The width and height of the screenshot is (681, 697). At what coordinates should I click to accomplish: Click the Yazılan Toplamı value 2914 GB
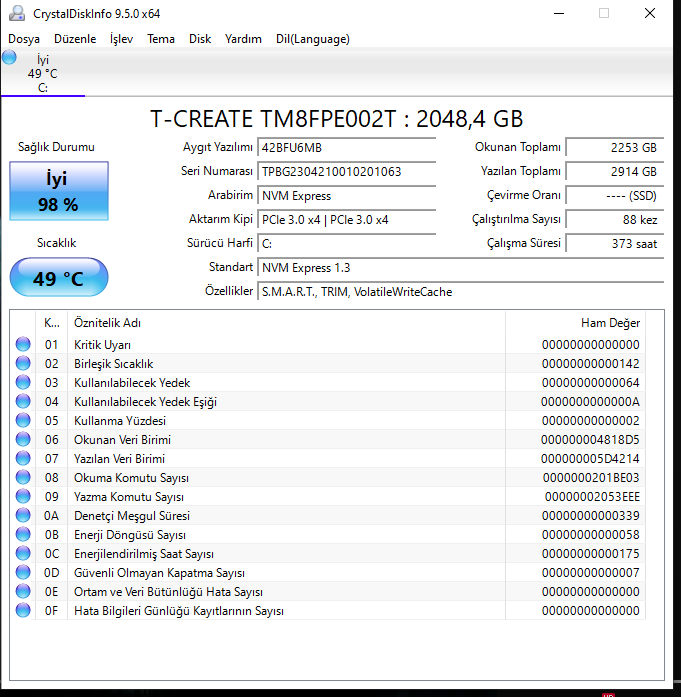(615, 172)
